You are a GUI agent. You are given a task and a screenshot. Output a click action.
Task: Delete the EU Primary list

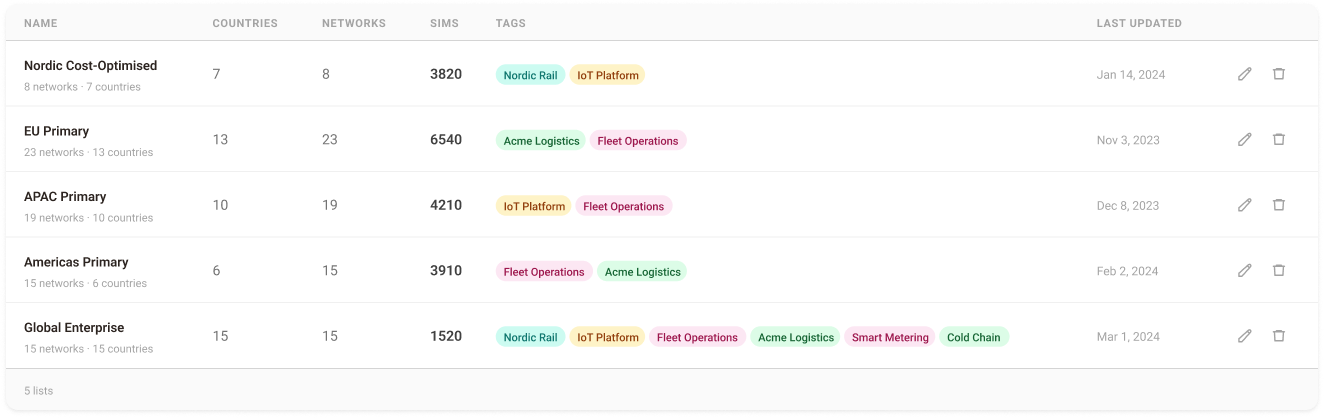[x=1278, y=140]
